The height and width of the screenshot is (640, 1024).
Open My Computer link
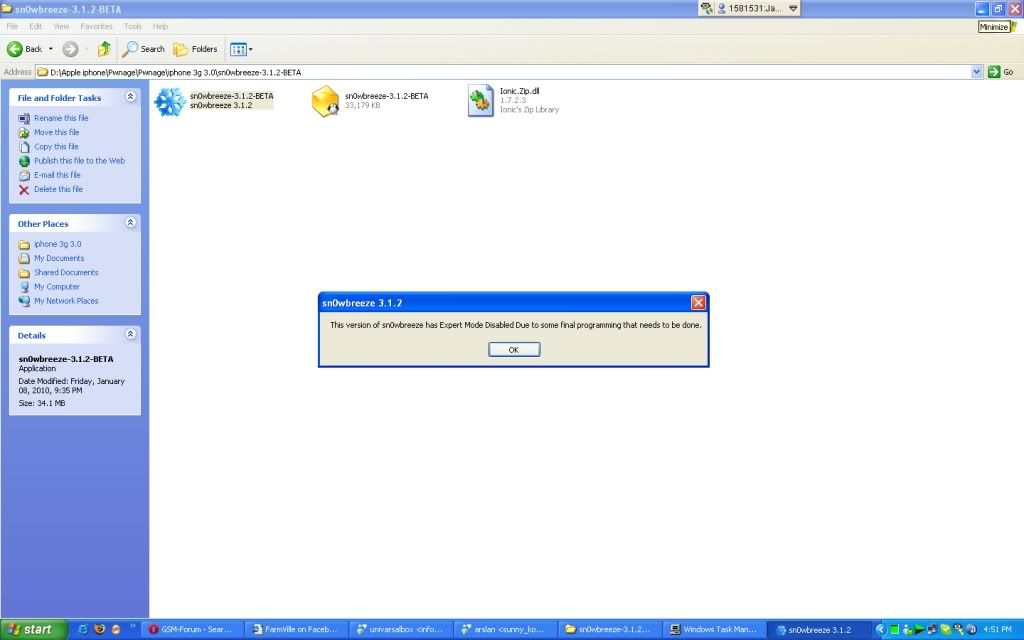57,287
